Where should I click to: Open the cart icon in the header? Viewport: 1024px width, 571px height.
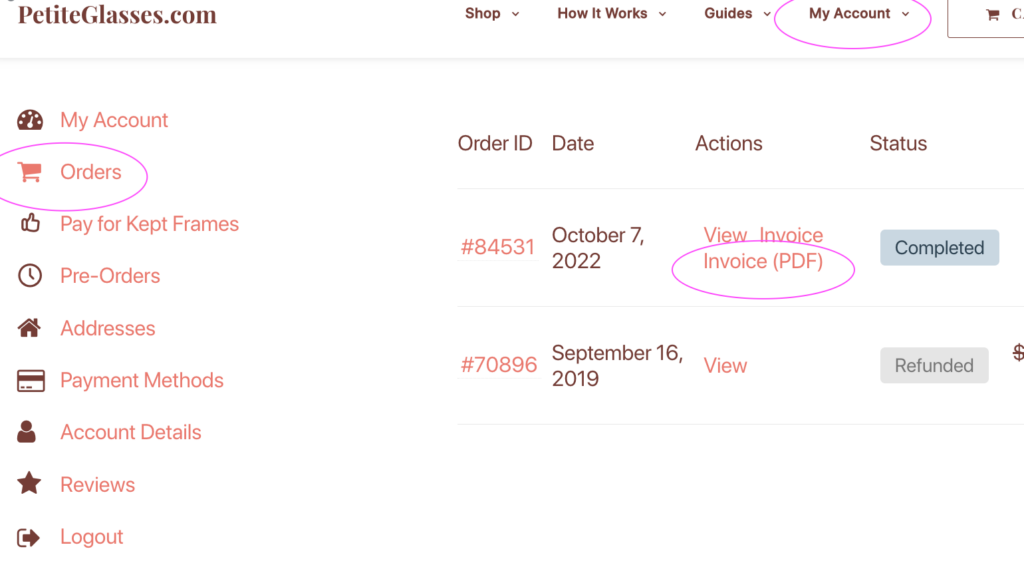coord(993,14)
